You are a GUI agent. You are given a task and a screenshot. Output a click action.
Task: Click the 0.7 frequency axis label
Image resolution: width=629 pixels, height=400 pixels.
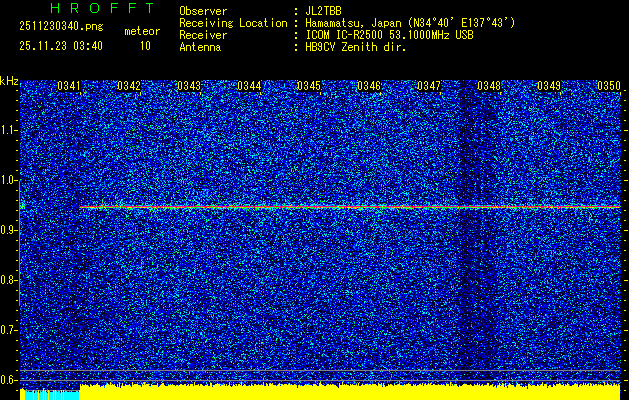[x=9, y=329]
